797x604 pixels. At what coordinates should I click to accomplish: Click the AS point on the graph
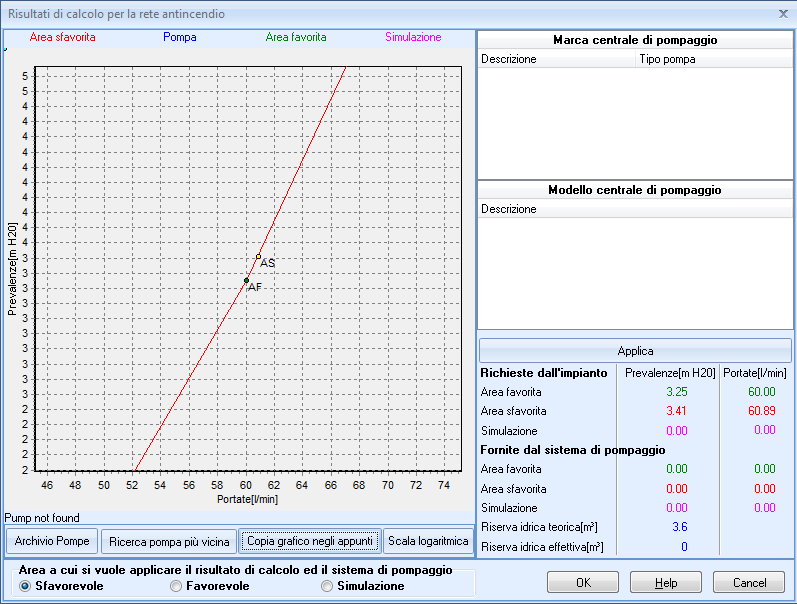[258, 257]
